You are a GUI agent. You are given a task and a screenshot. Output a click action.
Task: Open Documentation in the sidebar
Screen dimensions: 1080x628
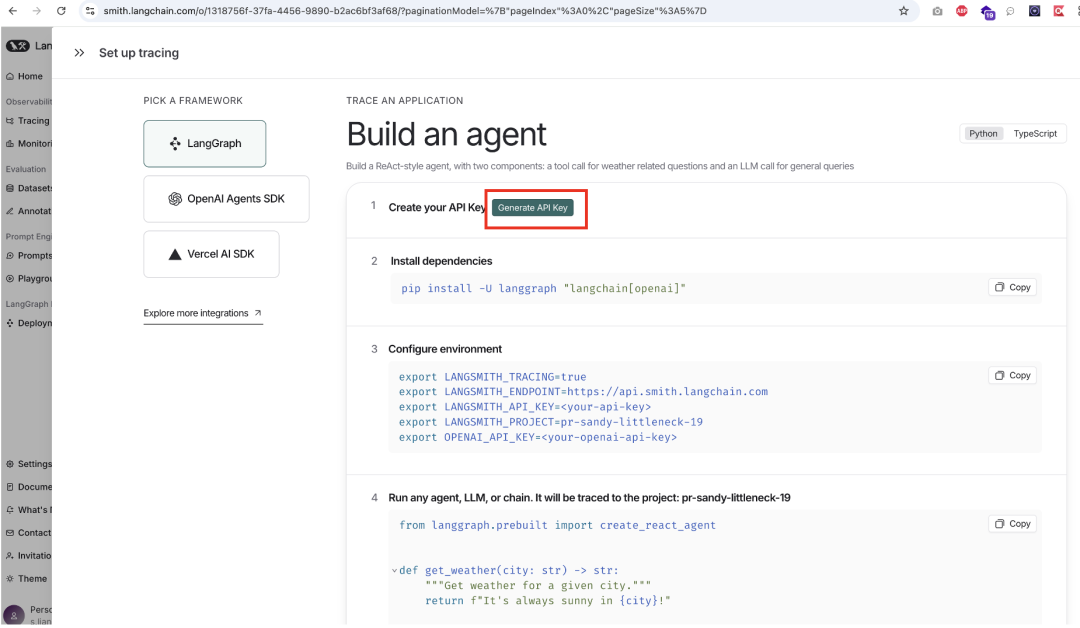(x=28, y=487)
